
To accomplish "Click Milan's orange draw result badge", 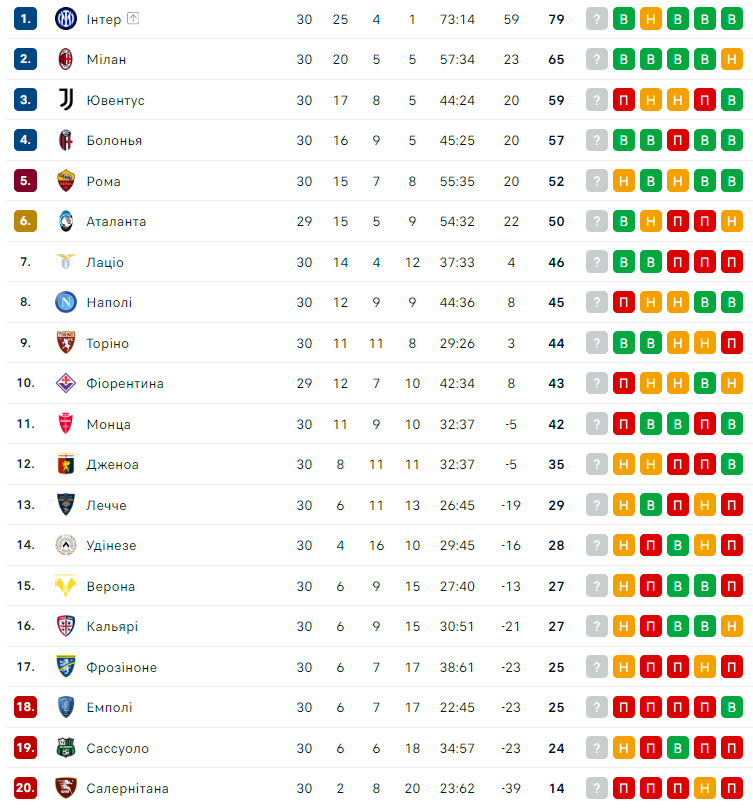I will tap(732, 59).
